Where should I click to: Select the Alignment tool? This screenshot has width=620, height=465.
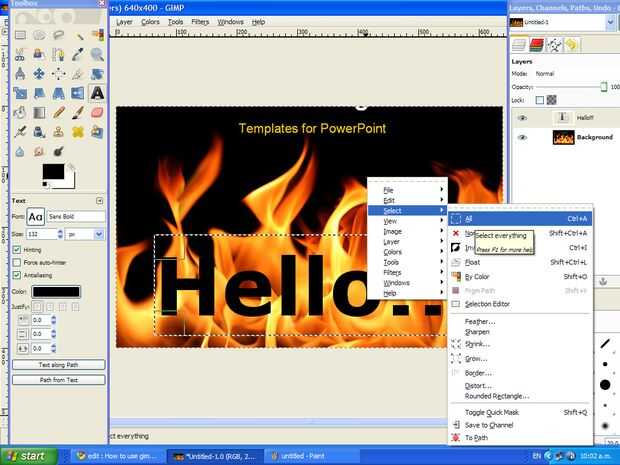click(x=59, y=74)
